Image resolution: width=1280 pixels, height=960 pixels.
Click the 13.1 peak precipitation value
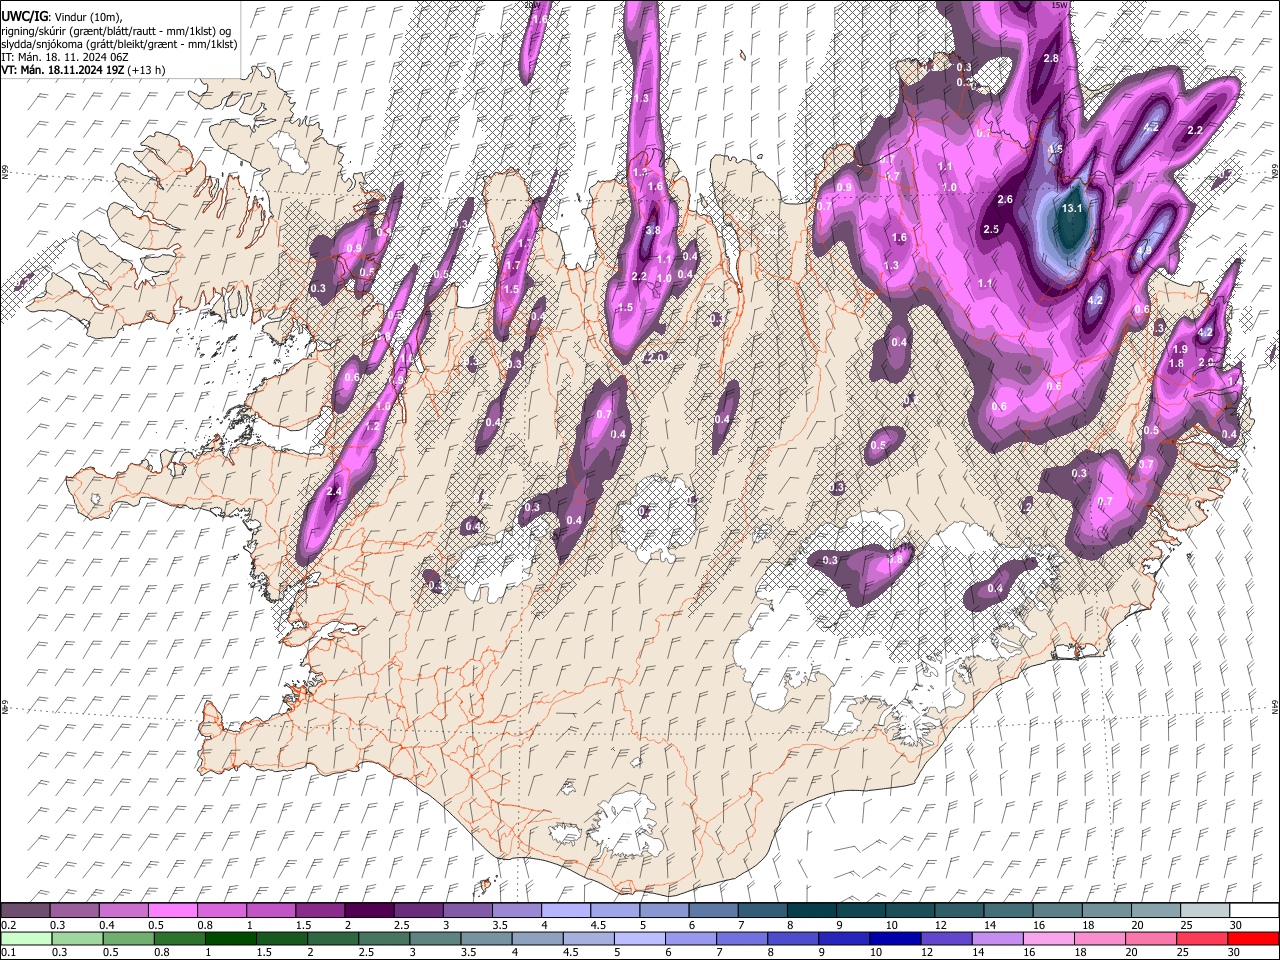(1072, 208)
